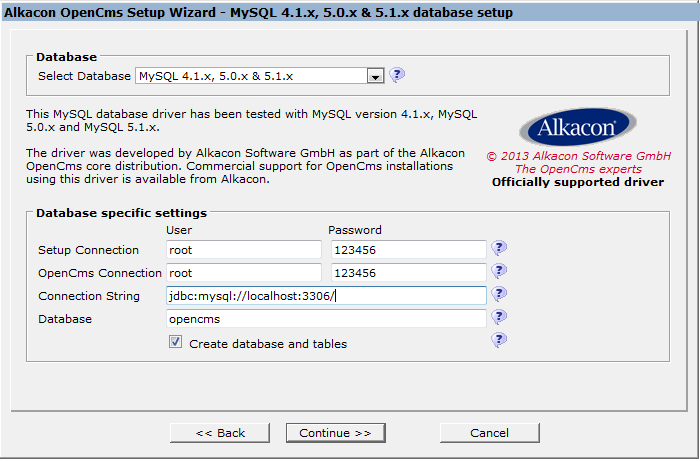Click into the Database name field
The image size is (700, 461).
(x=326, y=319)
